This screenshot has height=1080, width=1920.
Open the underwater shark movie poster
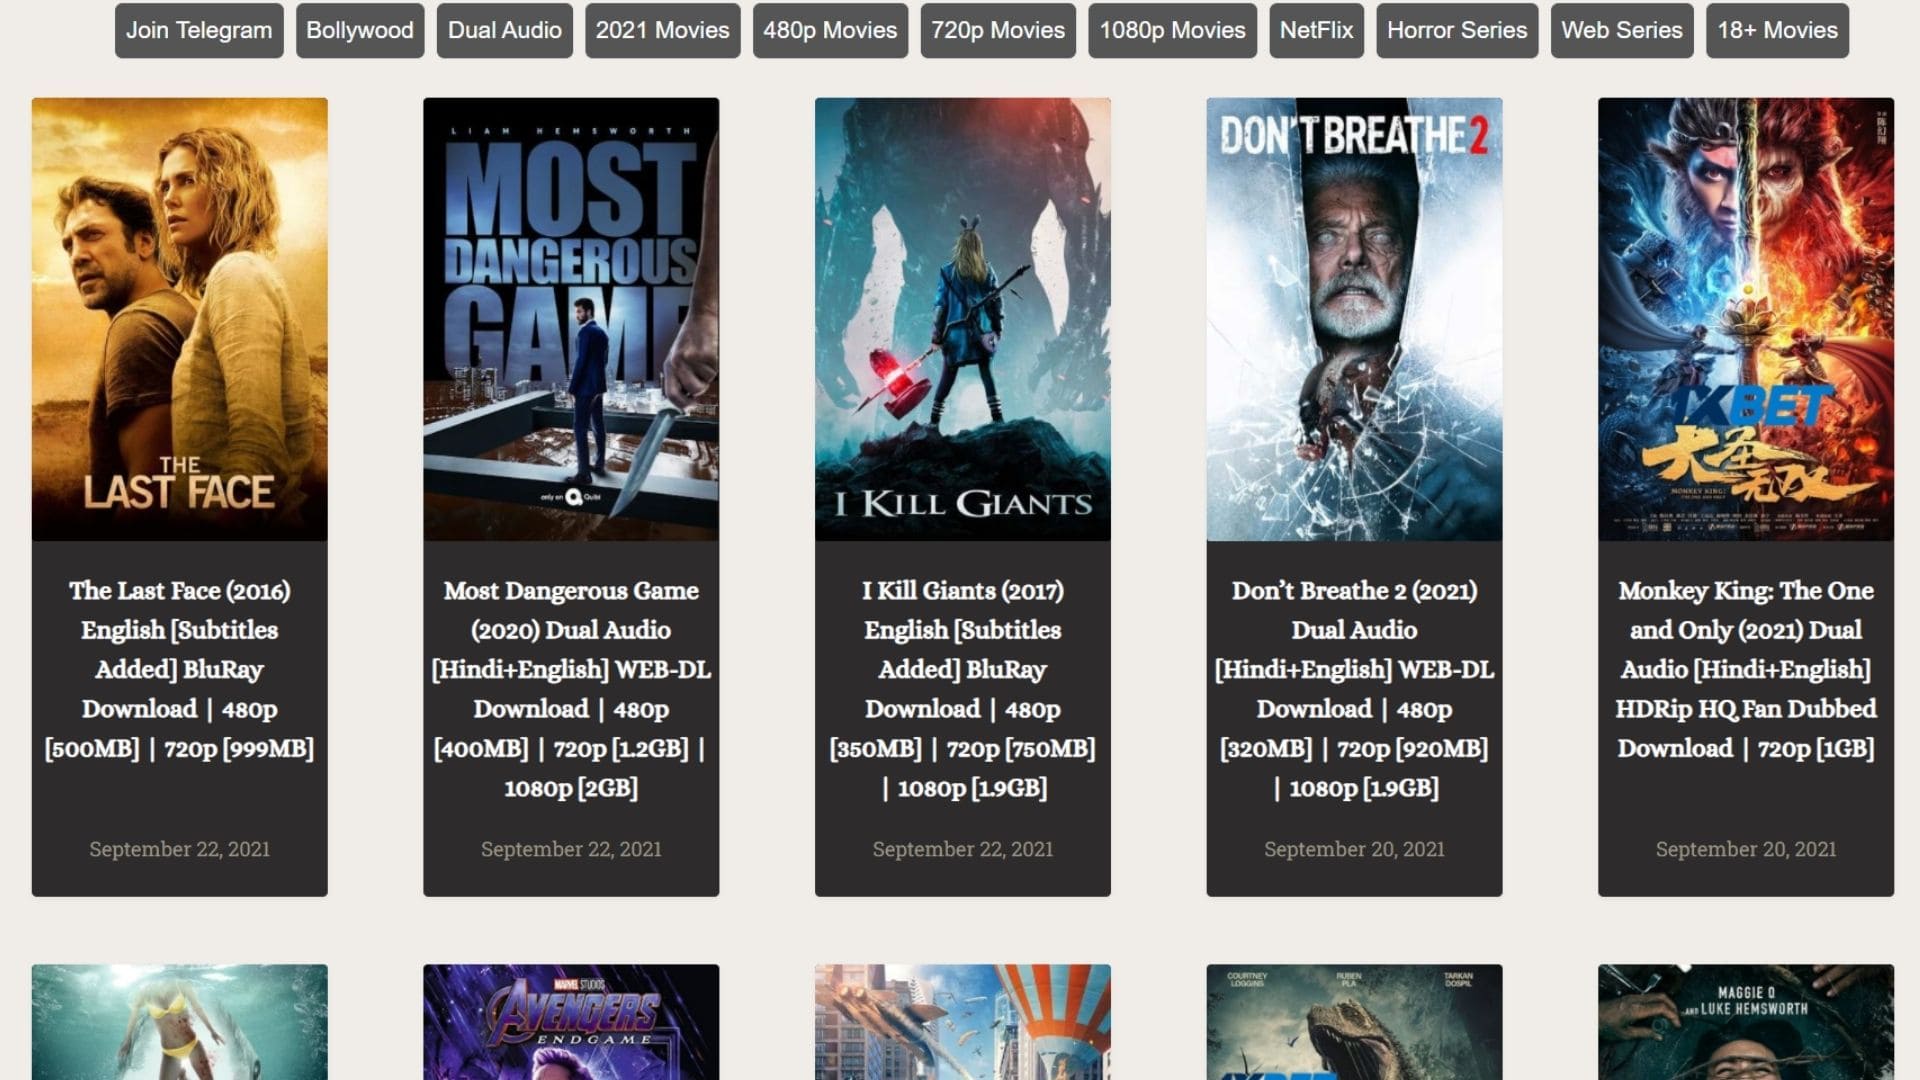pyautogui.click(x=180, y=1022)
